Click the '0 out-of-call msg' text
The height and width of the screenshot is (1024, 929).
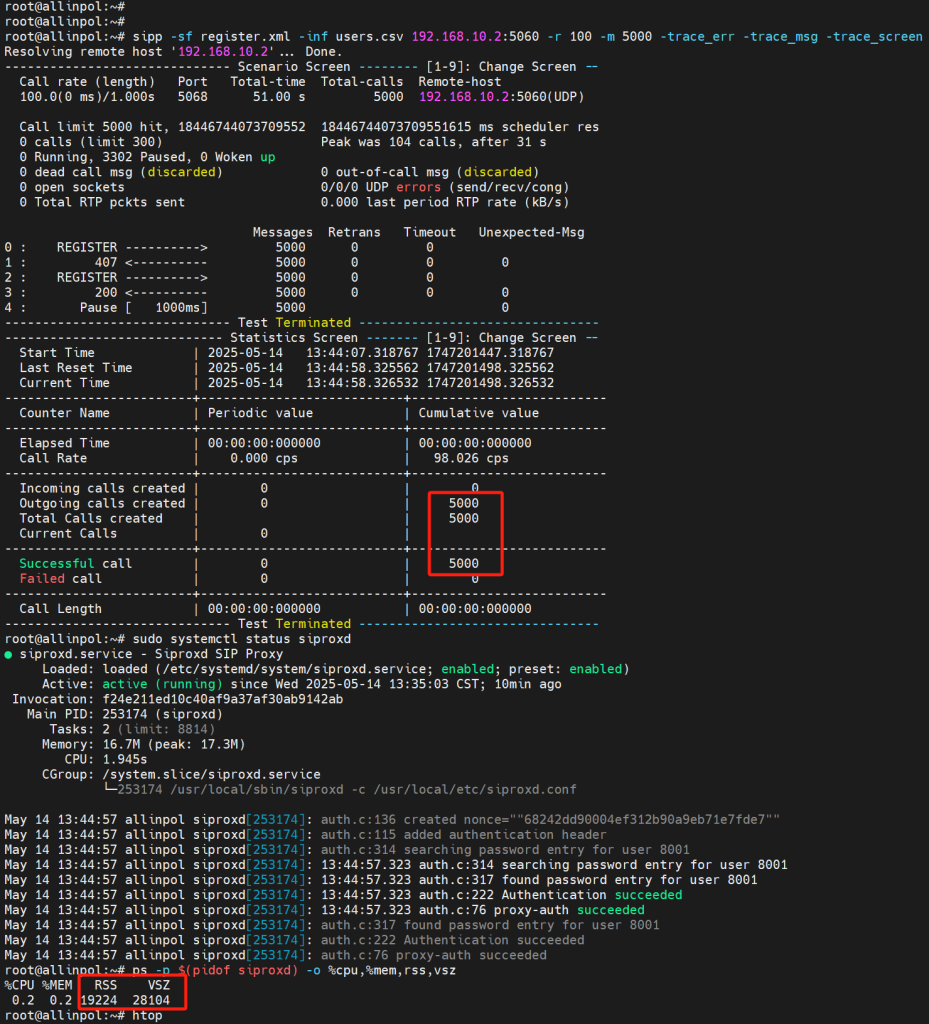click(x=430, y=172)
